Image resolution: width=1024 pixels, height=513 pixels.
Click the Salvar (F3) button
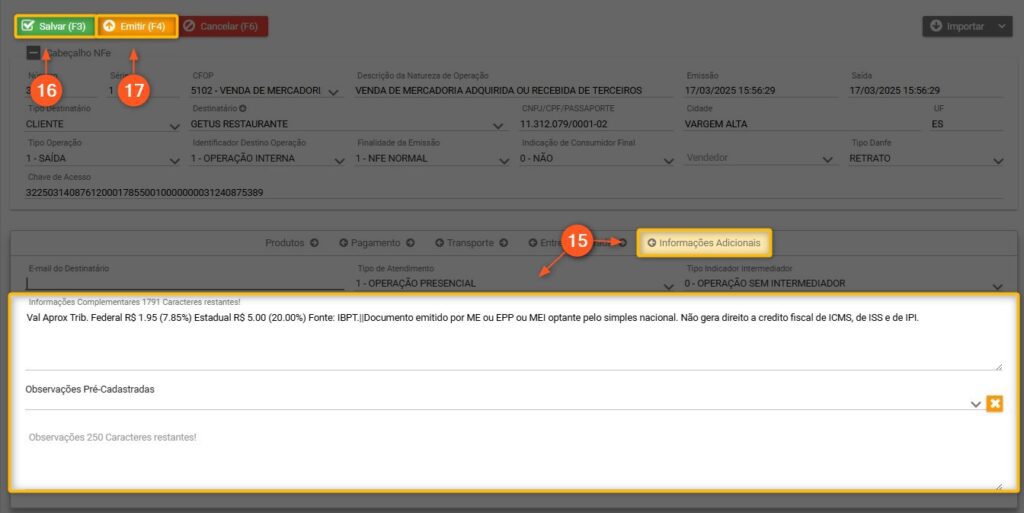point(56,26)
